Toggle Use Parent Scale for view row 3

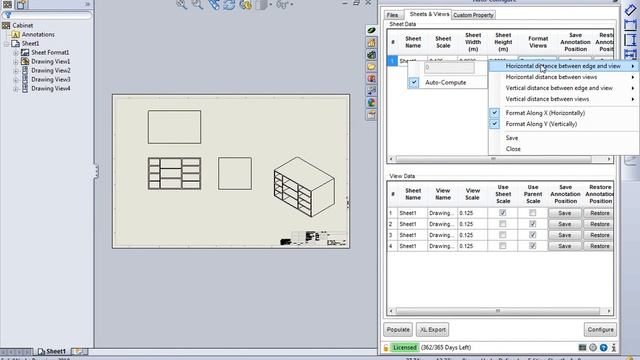click(x=532, y=235)
